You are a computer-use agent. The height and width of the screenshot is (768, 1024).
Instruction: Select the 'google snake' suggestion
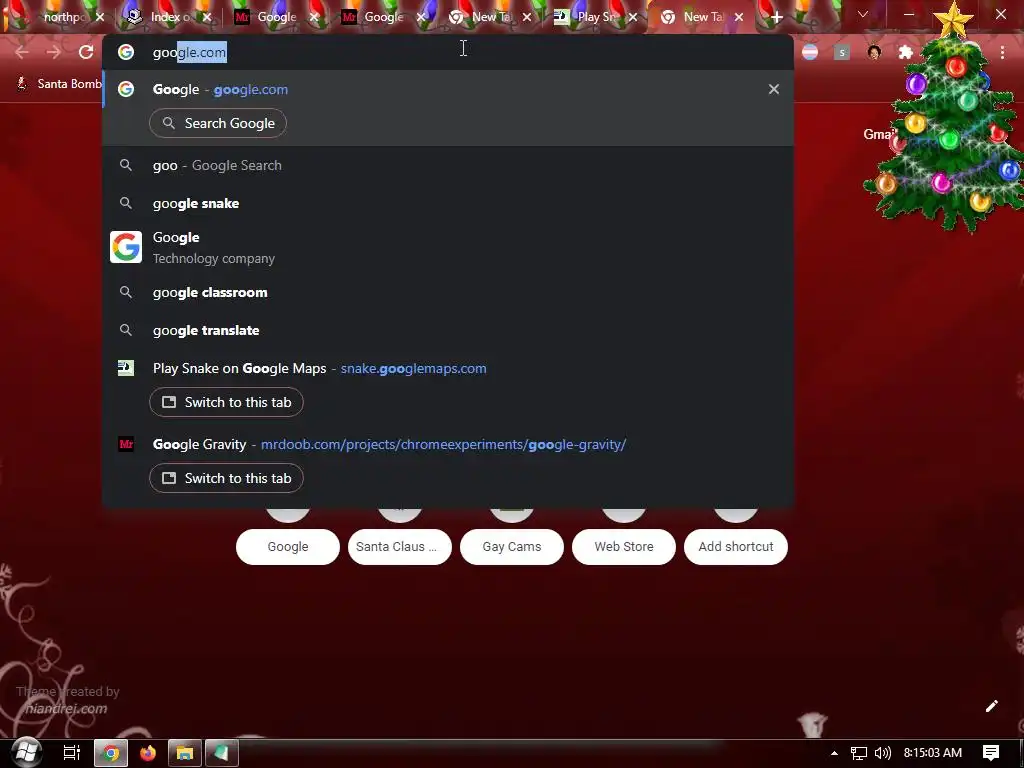pyautogui.click(x=447, y=203)
